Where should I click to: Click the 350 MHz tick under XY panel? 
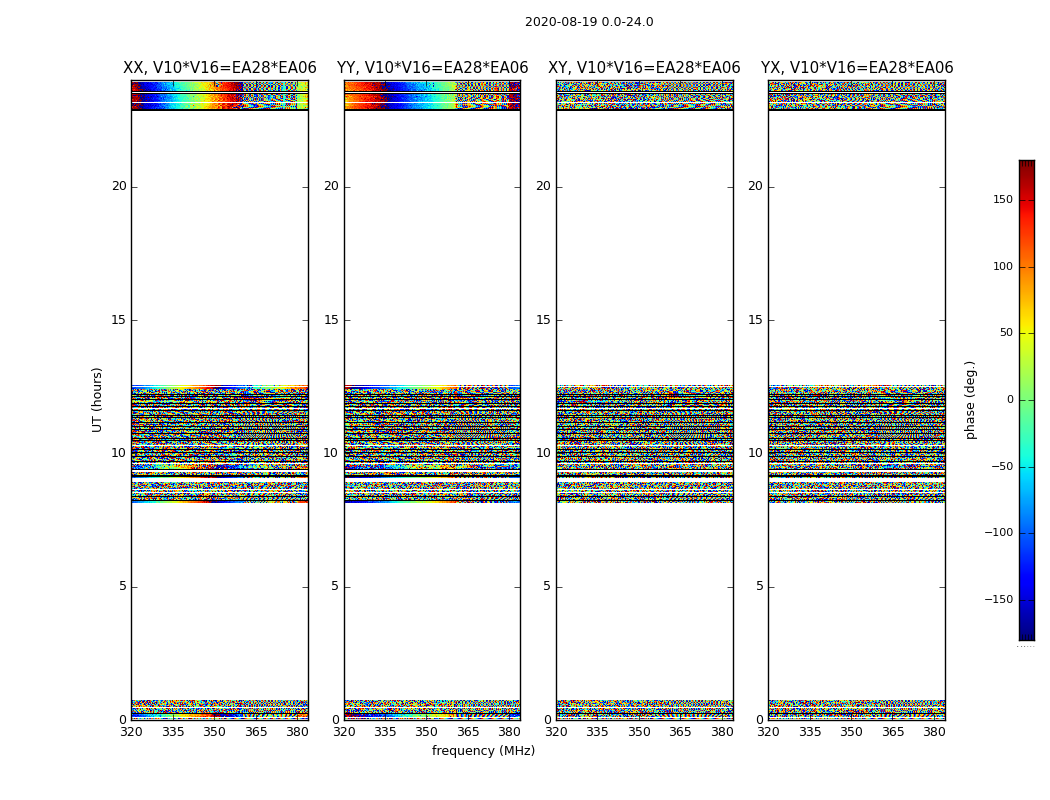[639, 732]
